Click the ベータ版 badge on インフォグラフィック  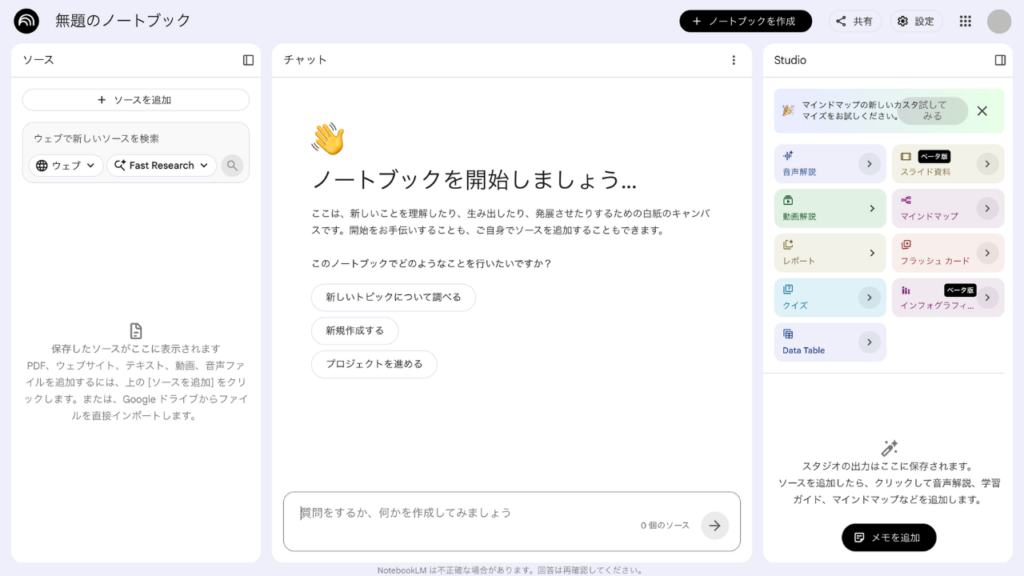(x=960, y=290)
